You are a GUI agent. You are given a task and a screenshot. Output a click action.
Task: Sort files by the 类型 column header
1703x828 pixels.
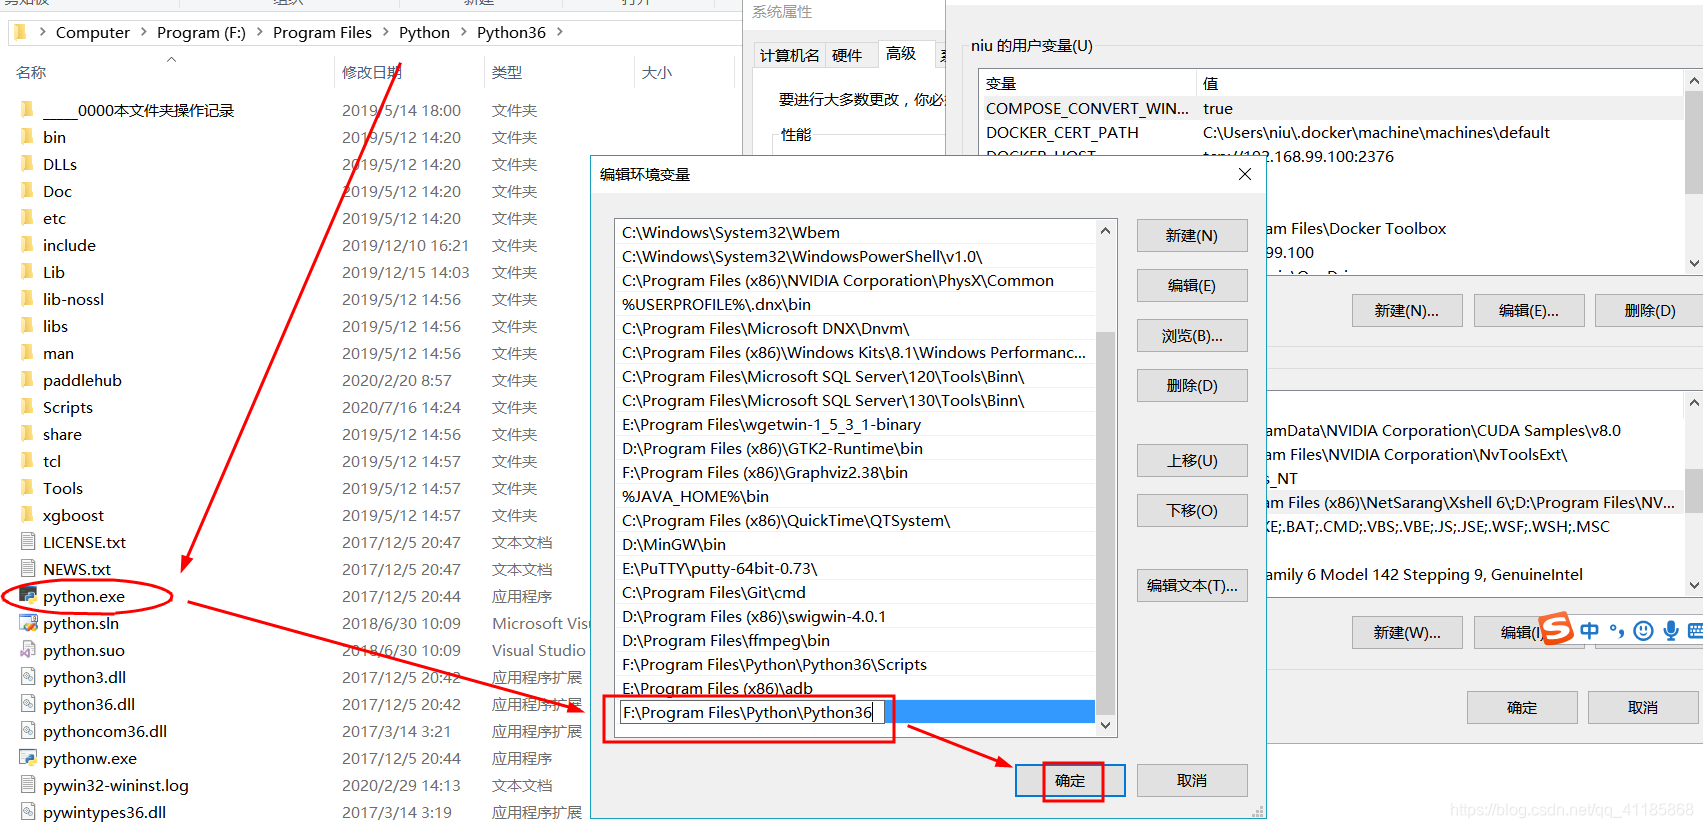(507, 72)
